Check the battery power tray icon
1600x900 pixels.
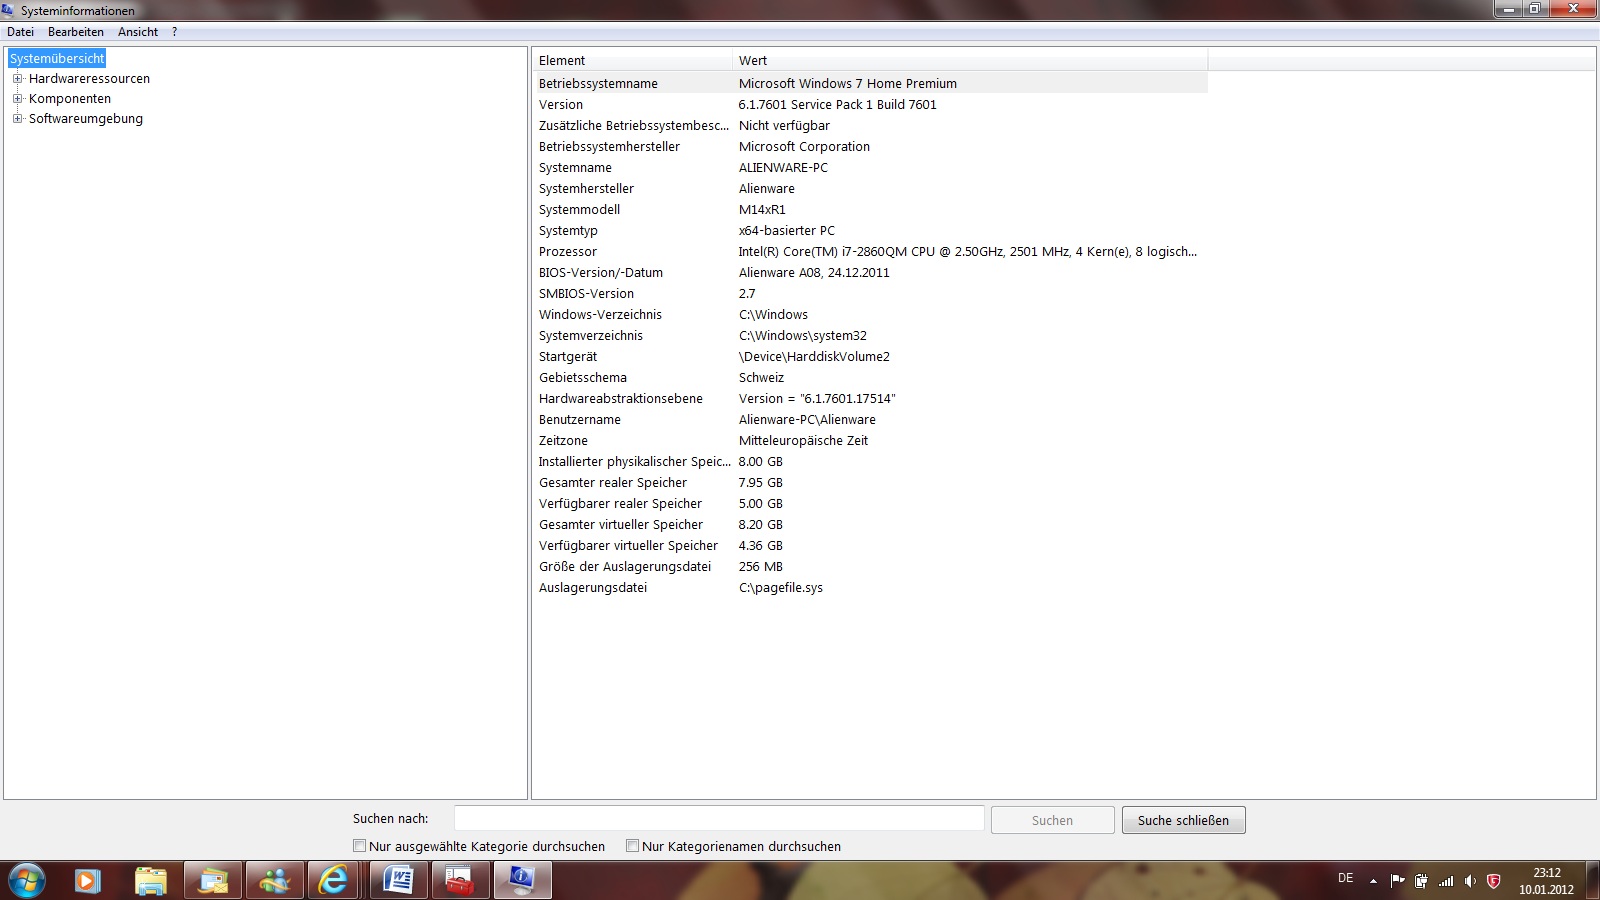(1421, 881)
